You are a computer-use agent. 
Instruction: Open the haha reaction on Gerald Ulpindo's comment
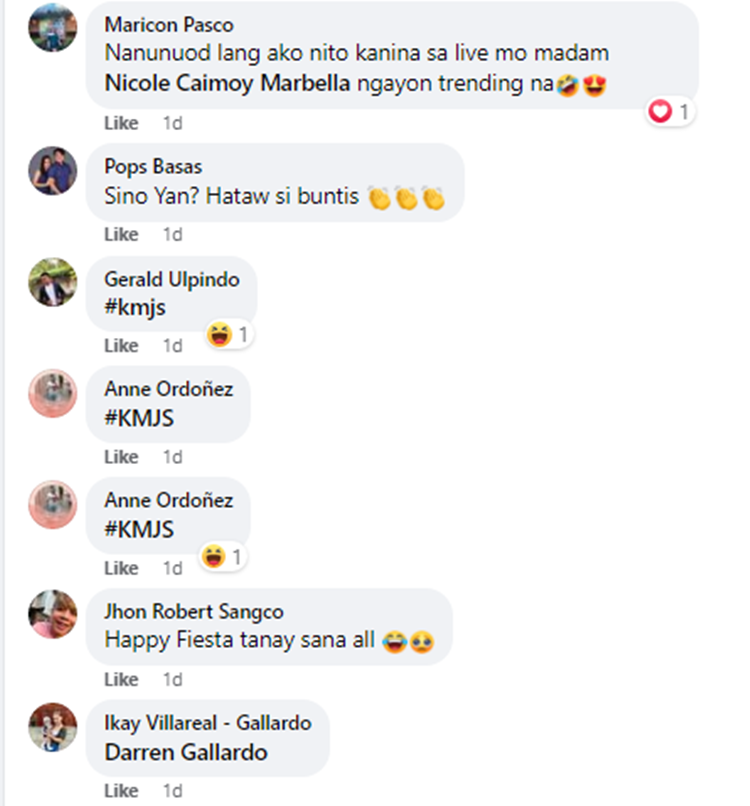pos(229,335)
